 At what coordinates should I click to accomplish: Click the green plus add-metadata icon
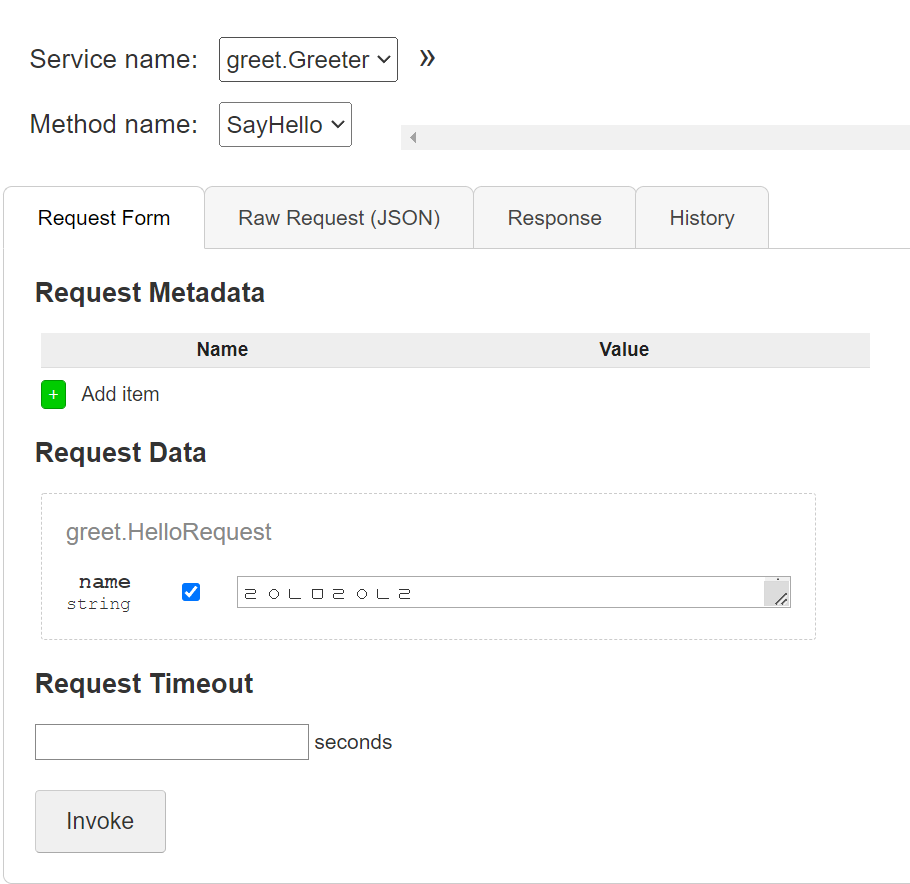53,394
